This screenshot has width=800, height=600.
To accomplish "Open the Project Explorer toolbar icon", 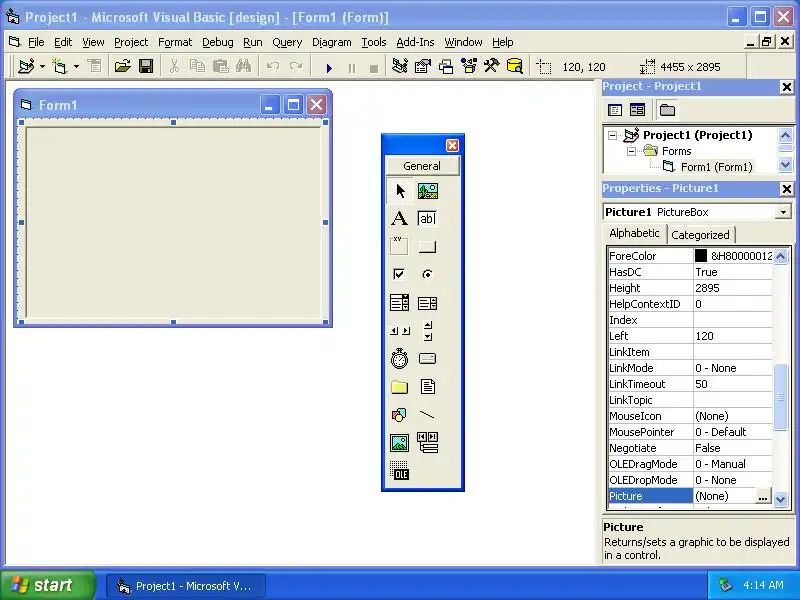I will tap(399, 66).
